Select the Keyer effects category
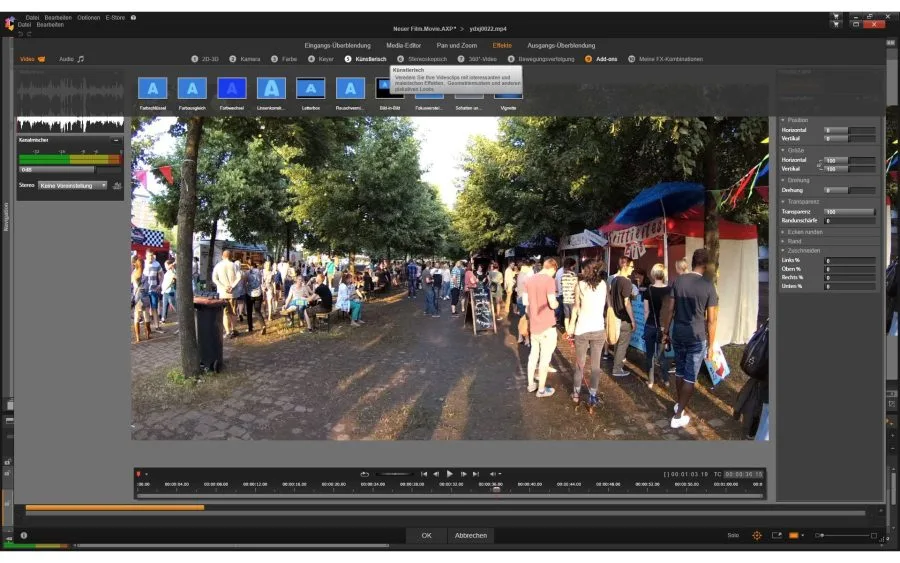The width and height of the screenshot is (900, 563). tap(321, 59)
